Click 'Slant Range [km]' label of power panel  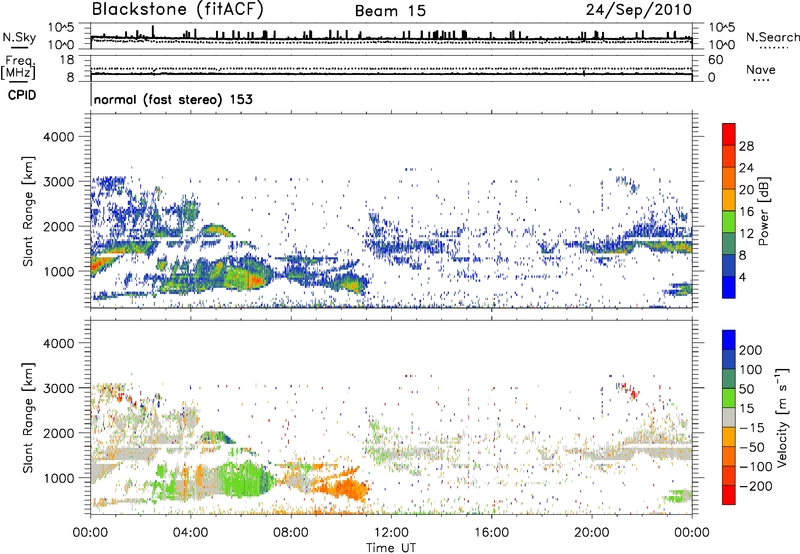(x=28, y=211)
